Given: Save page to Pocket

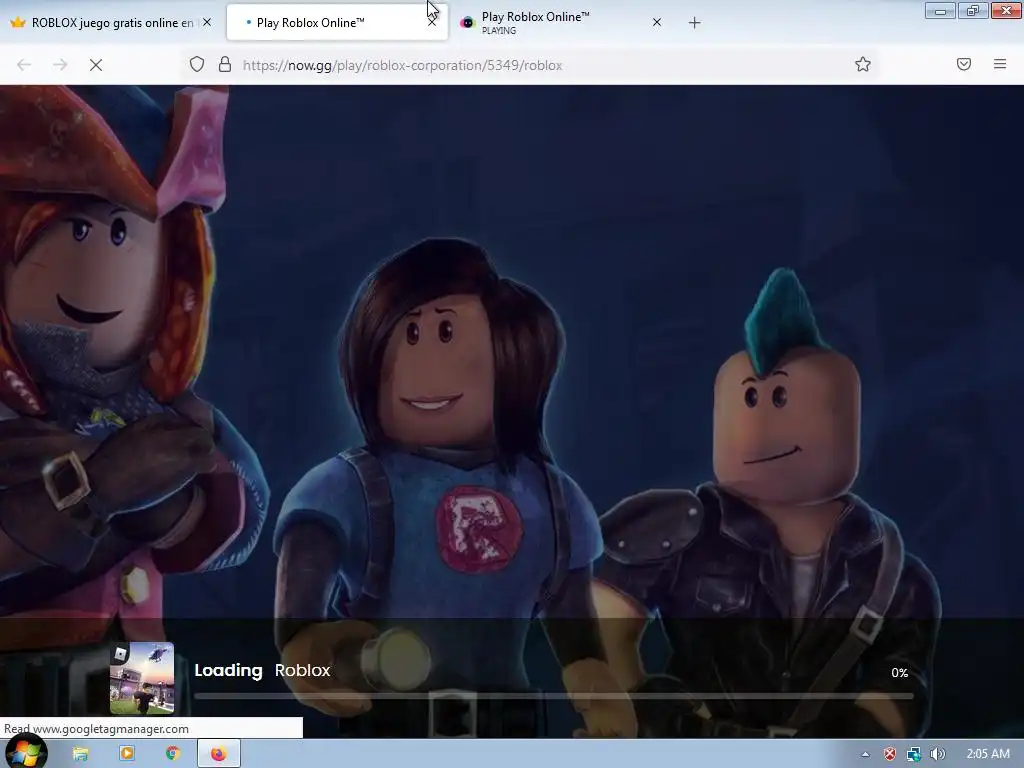Looking at the screenshot, I should click(964, 64).
